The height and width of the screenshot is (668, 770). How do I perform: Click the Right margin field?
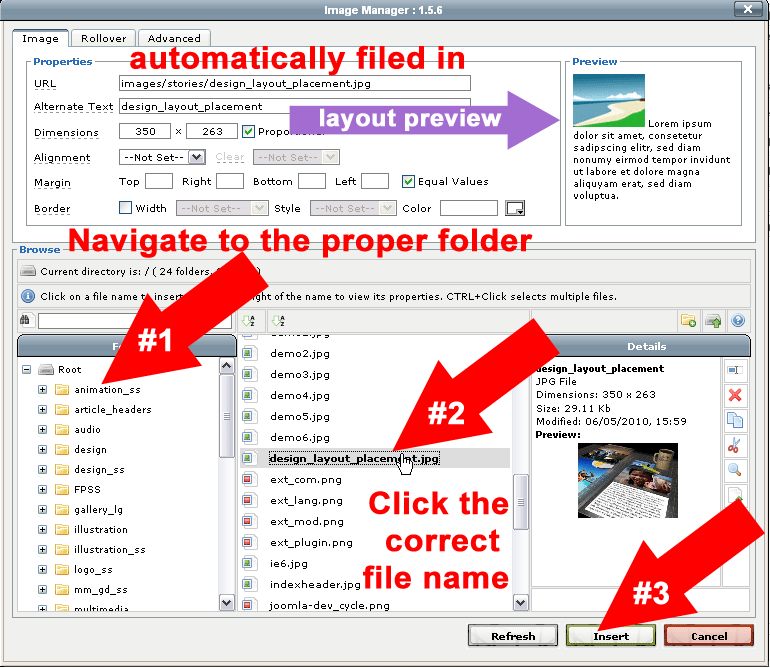(230, 181)
